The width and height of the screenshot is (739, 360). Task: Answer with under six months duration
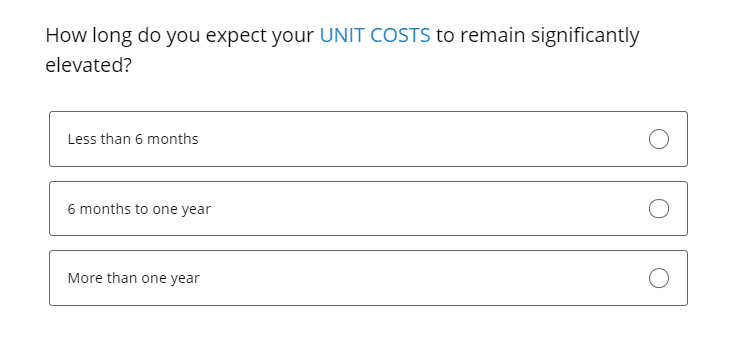tap(368, 139)
